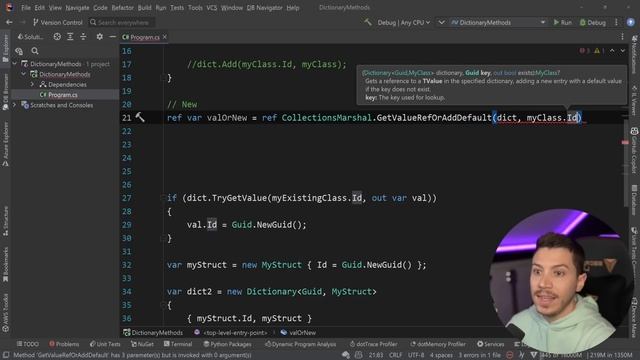Run the DictionaryMethods configuration
Image resolution: width=640 pixels, height=360 pixels.
(x=562, y=22)
